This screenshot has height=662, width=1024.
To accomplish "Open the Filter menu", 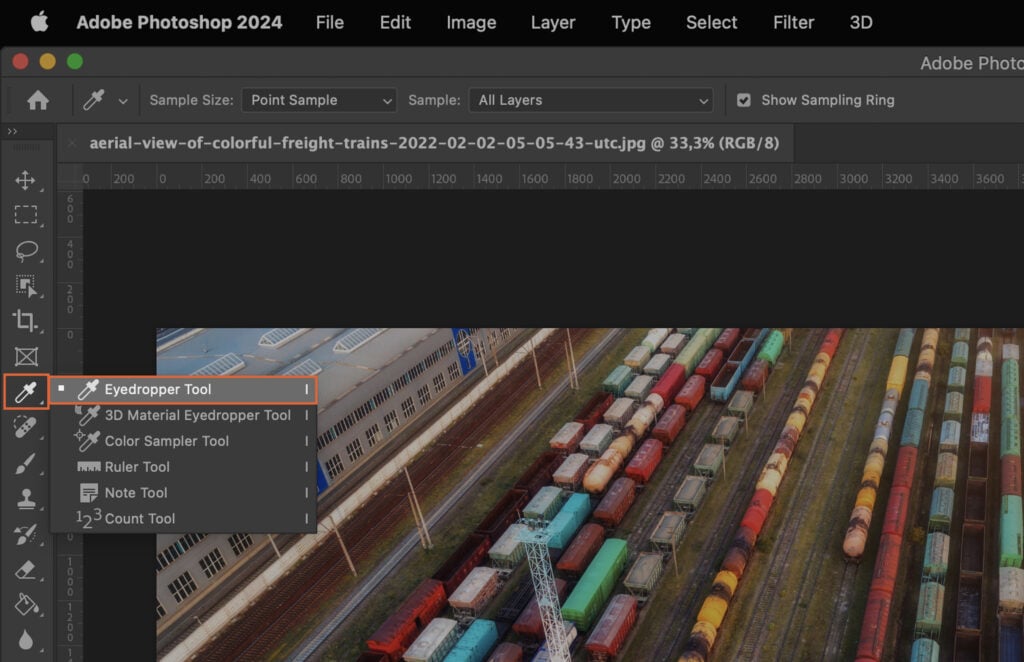I will pyautogui.click(x=793, y=22).
